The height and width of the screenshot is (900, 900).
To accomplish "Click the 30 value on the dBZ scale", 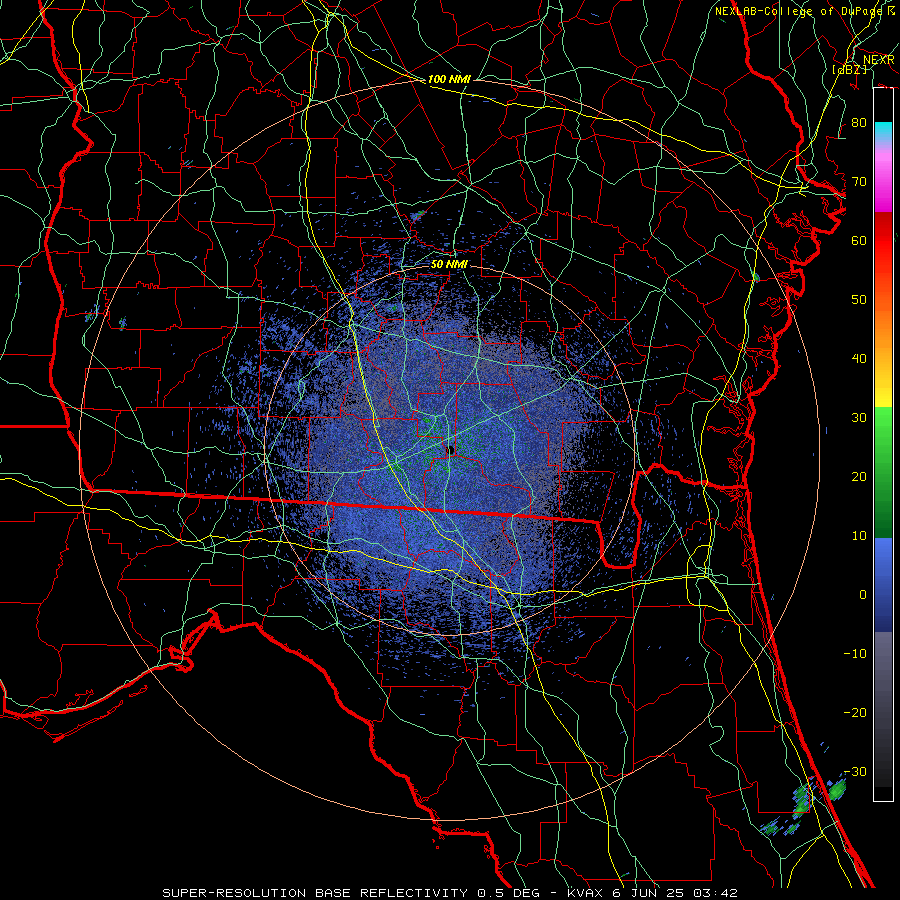I will pyautogui.click(x=859, y=418).
